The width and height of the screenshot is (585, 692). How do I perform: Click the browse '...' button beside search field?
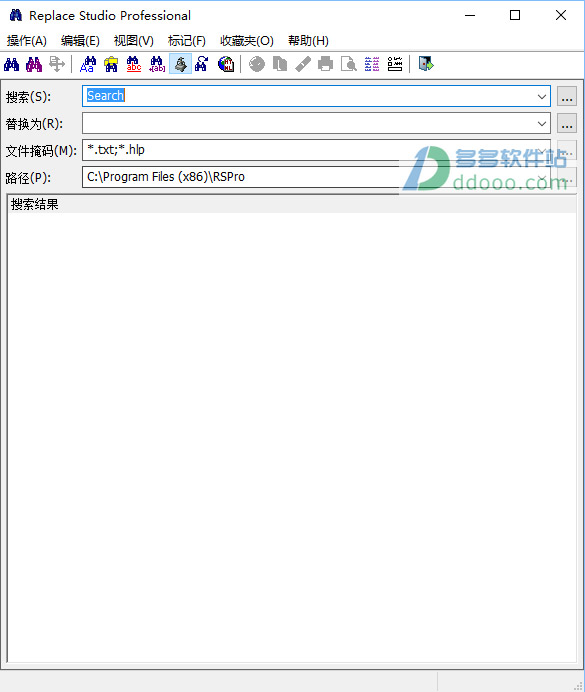(x=567, y=97)
